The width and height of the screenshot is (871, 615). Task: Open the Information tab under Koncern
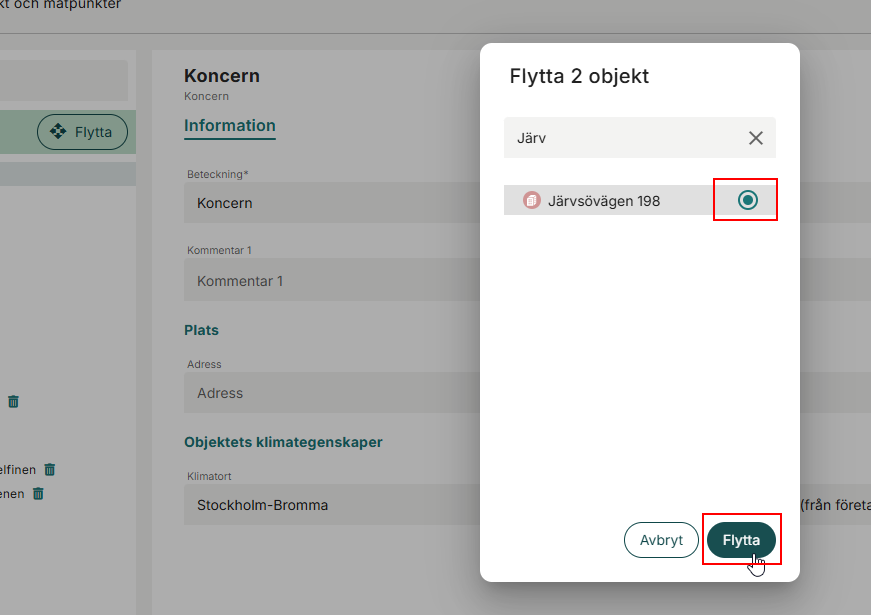point(230,126)
